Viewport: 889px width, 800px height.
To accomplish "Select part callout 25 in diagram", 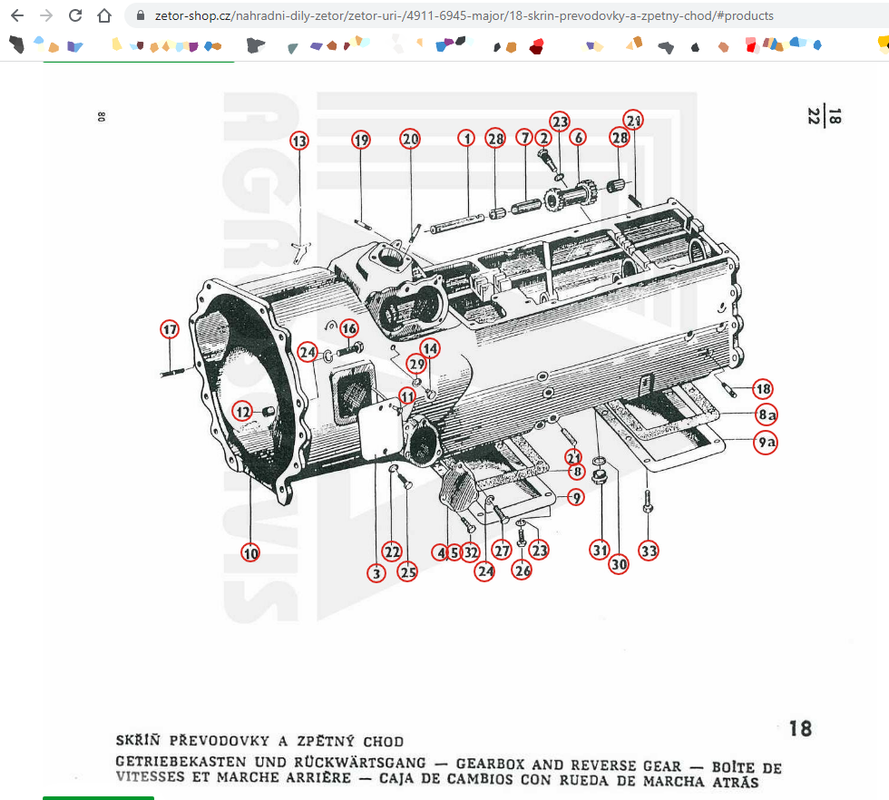I will click(408, 572).
